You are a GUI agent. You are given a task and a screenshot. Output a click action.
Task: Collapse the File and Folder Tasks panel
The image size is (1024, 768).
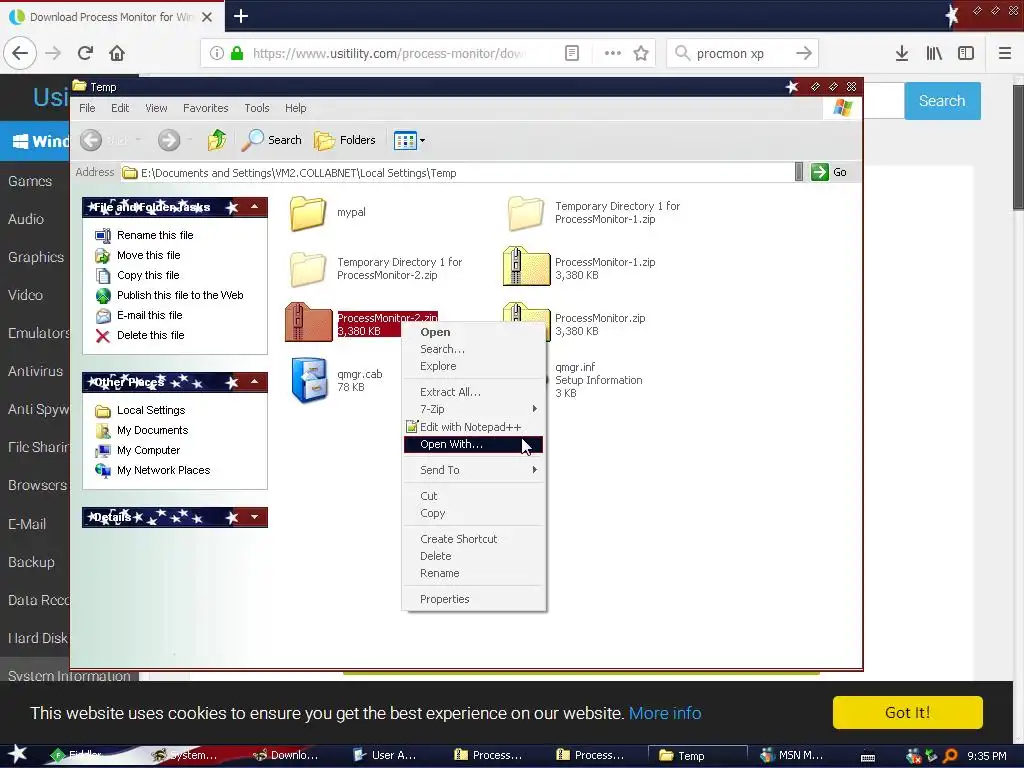[x=255, y=207]
